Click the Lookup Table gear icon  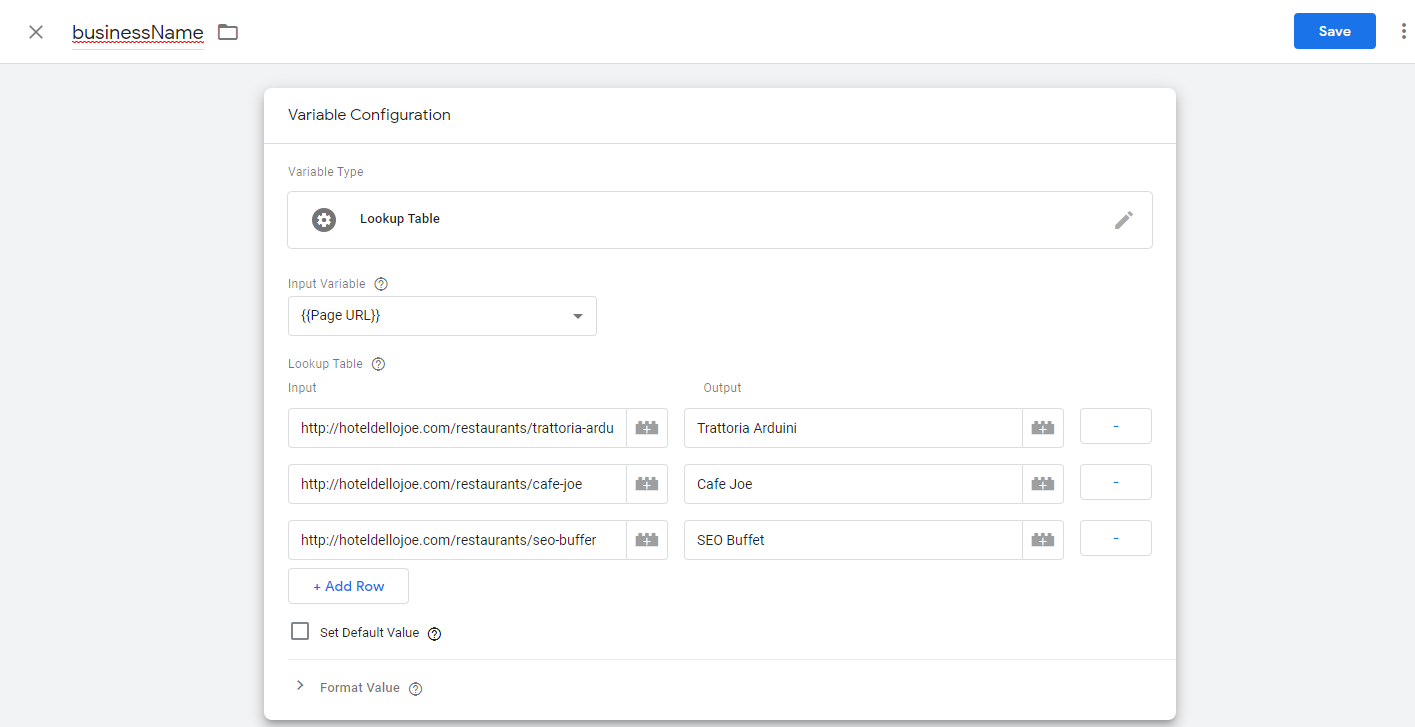click(323, 219)
